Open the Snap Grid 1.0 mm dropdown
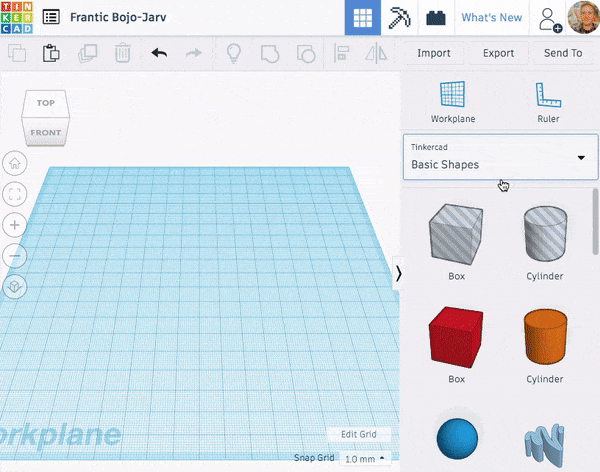Viewport: 600px width, 472px height. coord(365,459)
